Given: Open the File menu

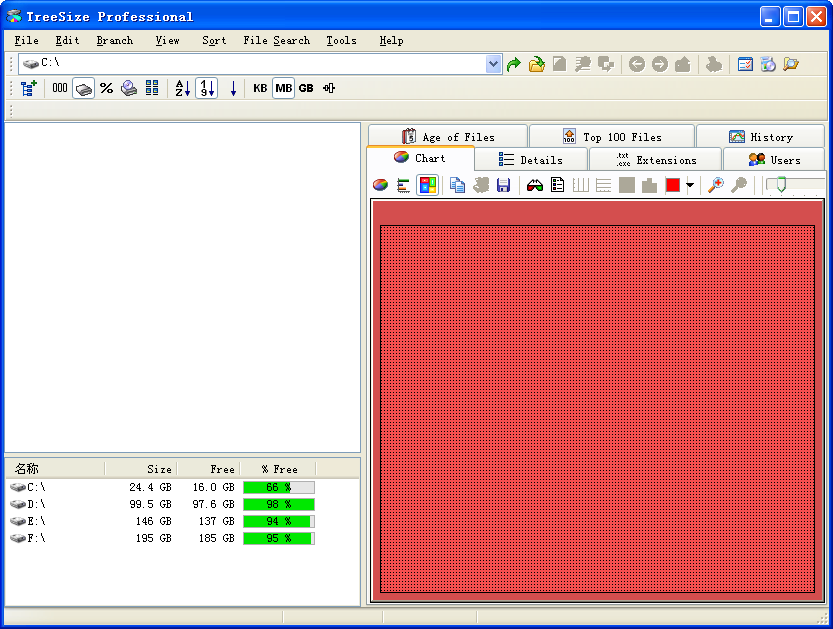Looking at the screenshot, I should tap(27, 40).
